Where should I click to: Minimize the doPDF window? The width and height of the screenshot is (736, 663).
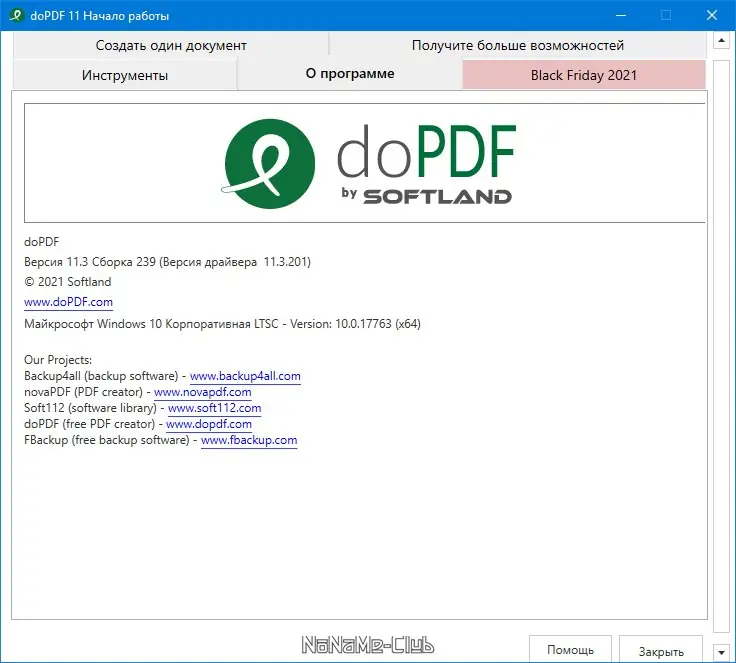click(x=621, y=15)
